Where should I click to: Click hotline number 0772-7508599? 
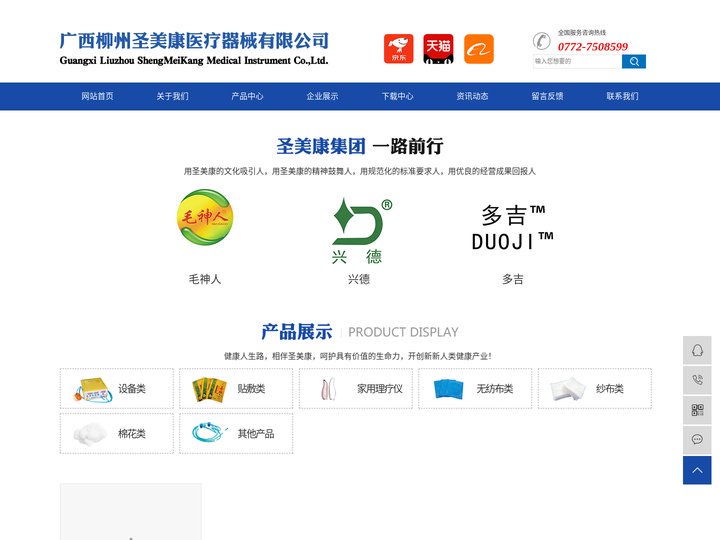tap(593, 46)
